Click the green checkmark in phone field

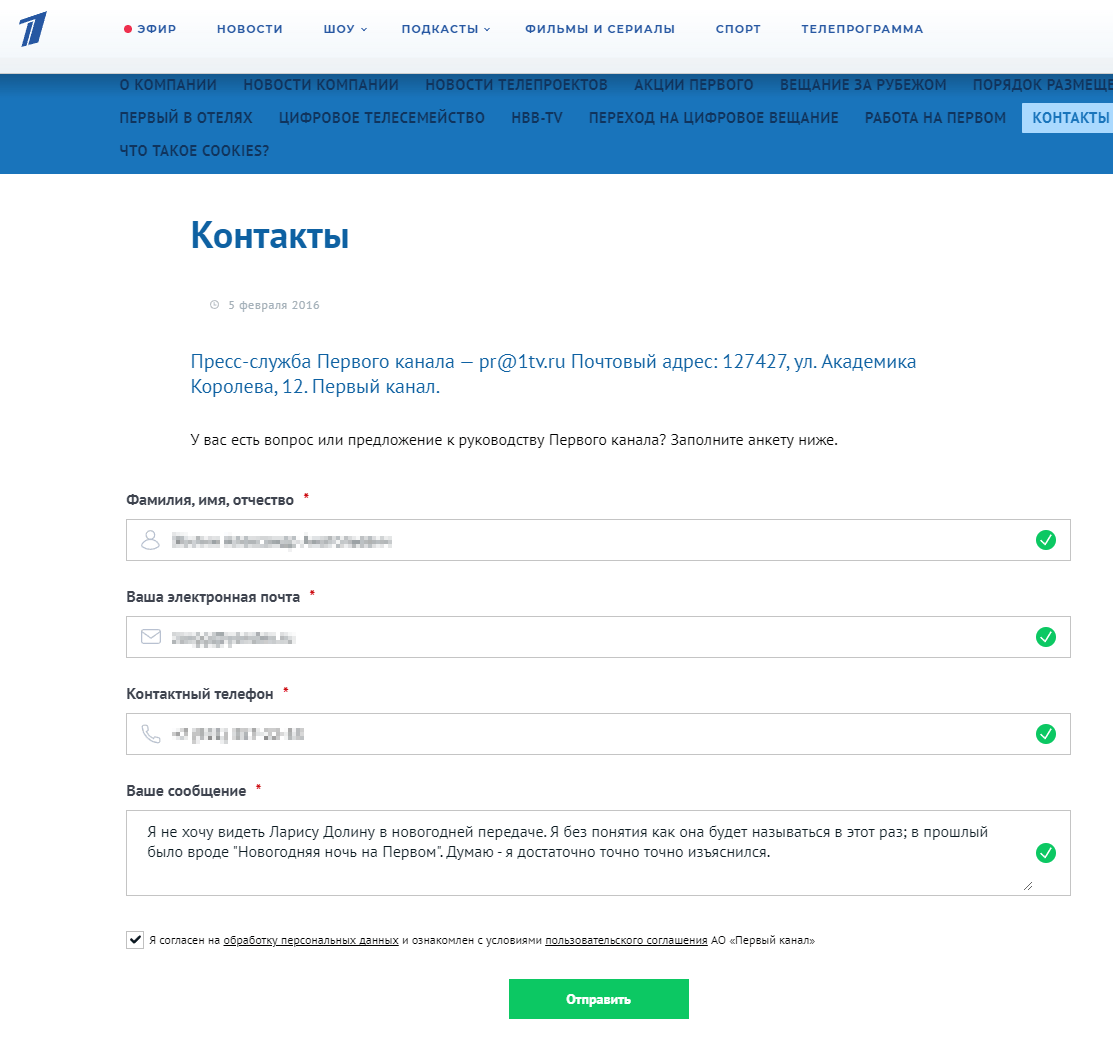point(1046,734)
